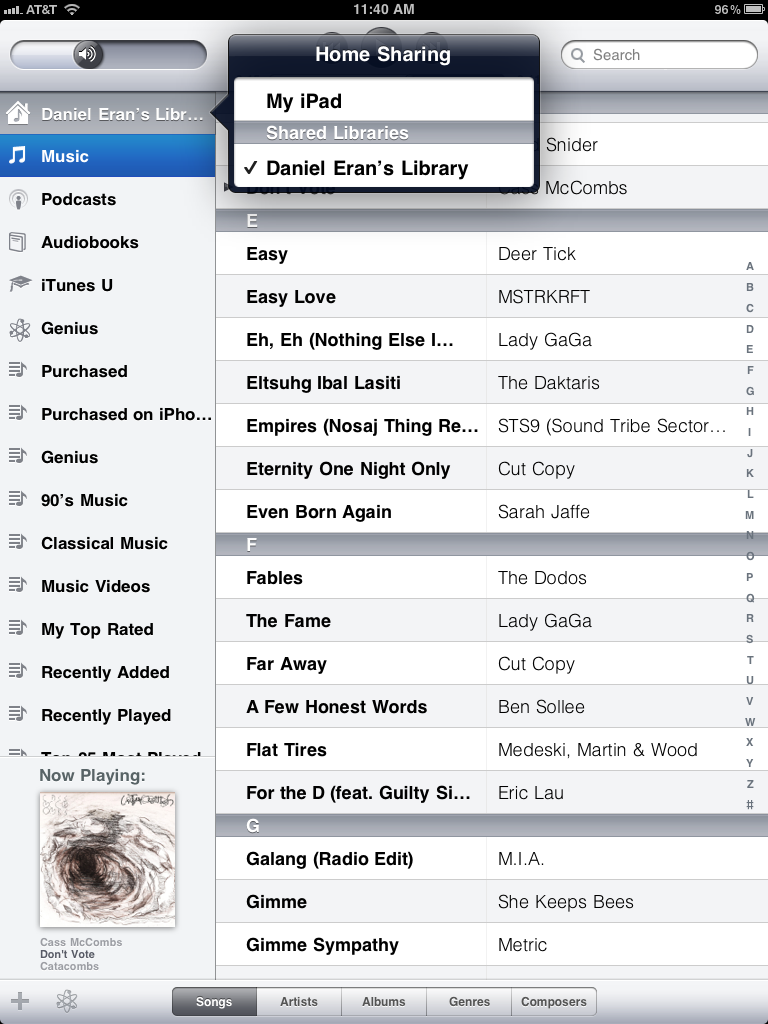The image size is (768, 1024).
Task: Click the Purchased playlist icon
Action: [18, 370]
